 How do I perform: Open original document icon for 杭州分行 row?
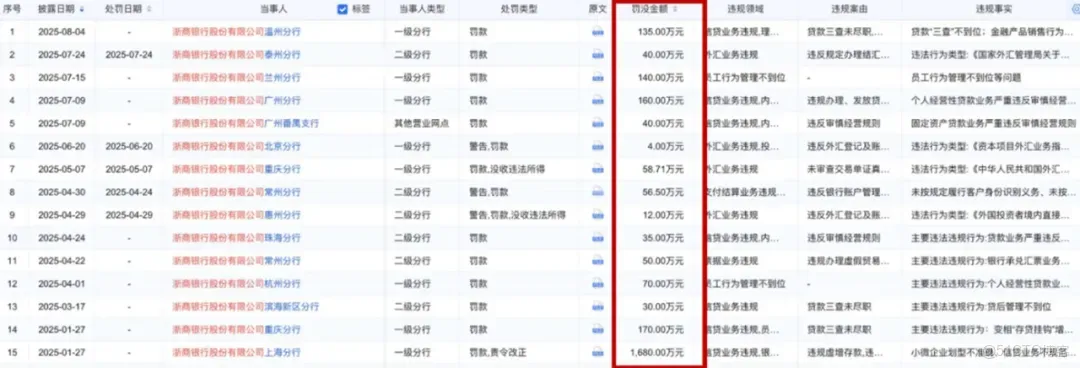(598, 283)
